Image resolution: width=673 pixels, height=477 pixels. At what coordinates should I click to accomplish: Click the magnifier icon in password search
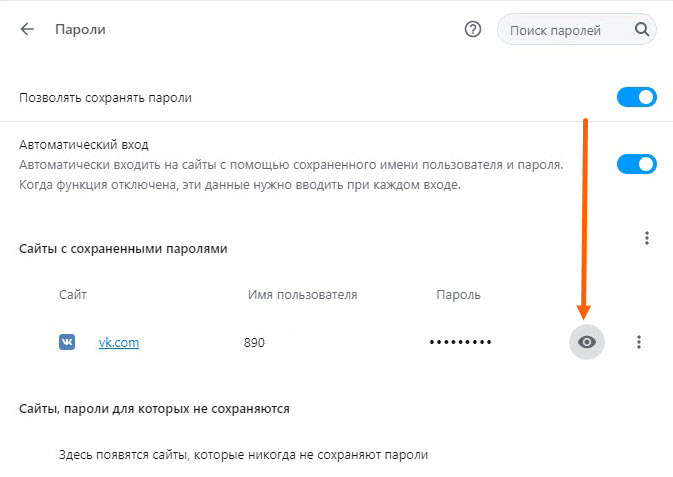642,30
